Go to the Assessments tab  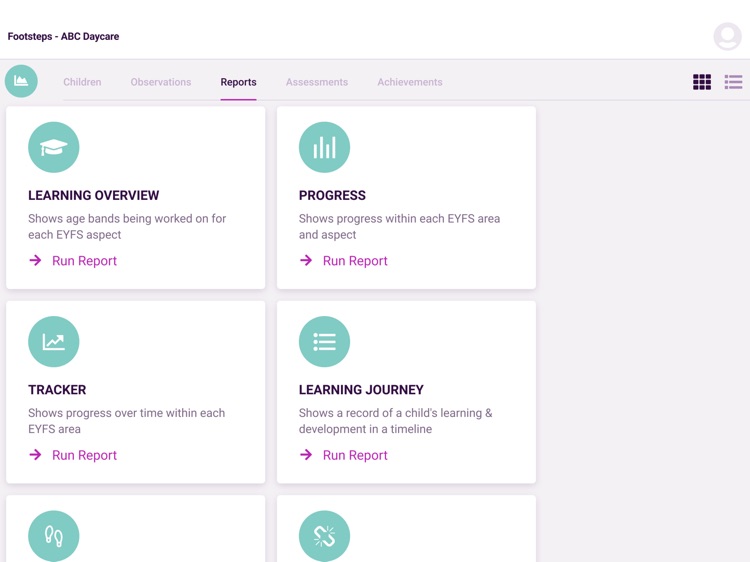(x=317, y=82)
